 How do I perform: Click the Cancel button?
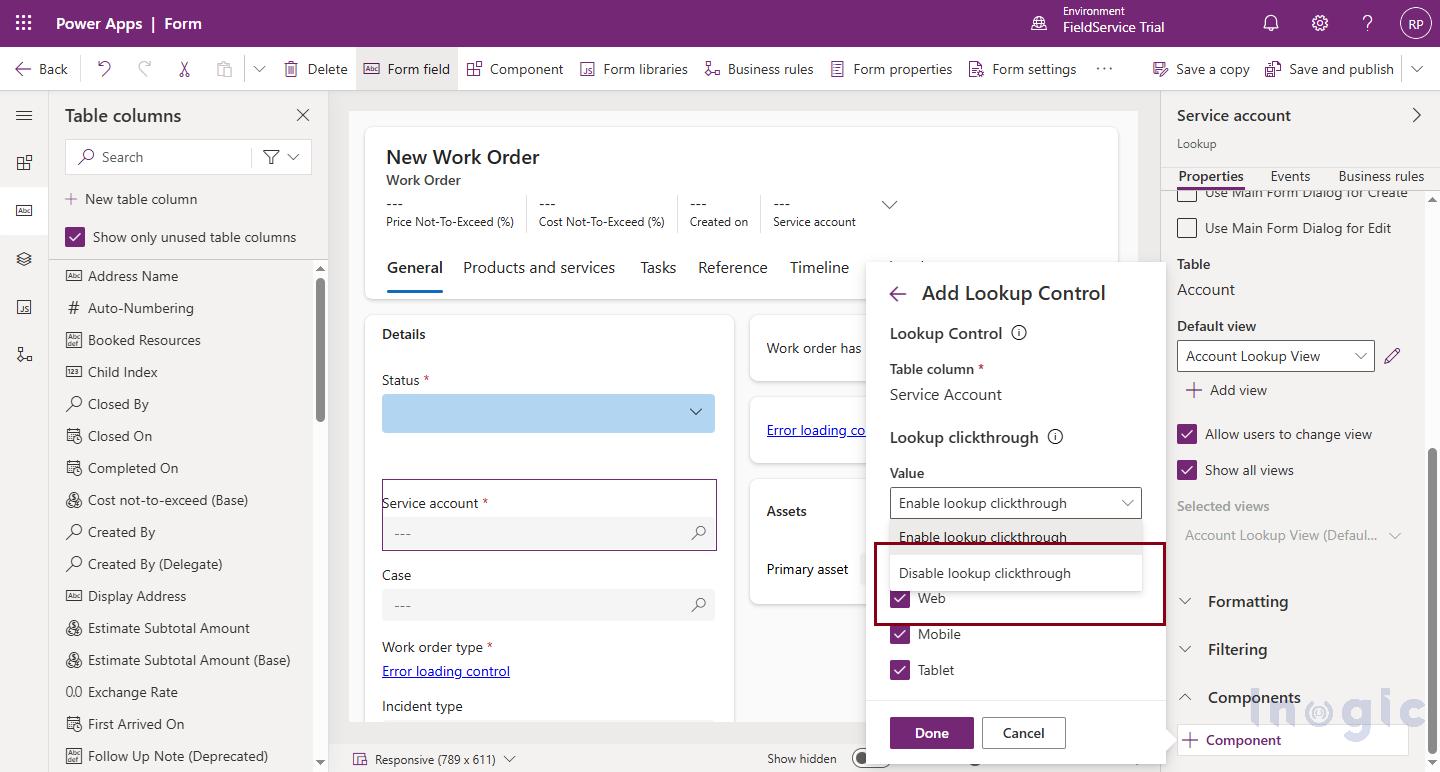pyautogui.click(x=1024, y=733)
